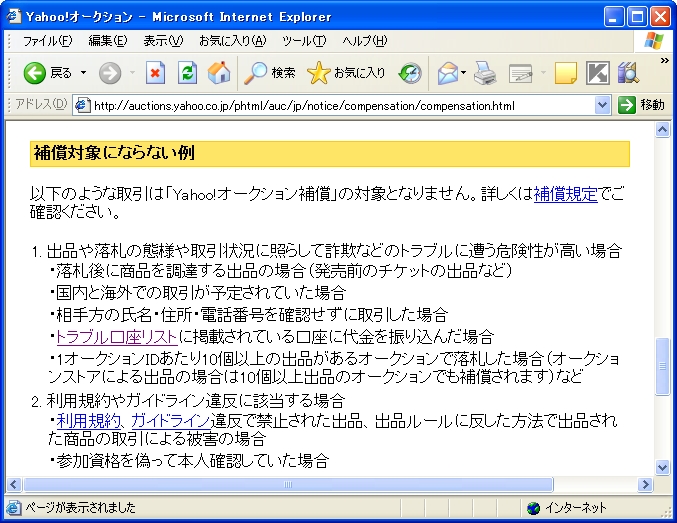
Task: Click the address bar URL field
Action: pos(341,105)
